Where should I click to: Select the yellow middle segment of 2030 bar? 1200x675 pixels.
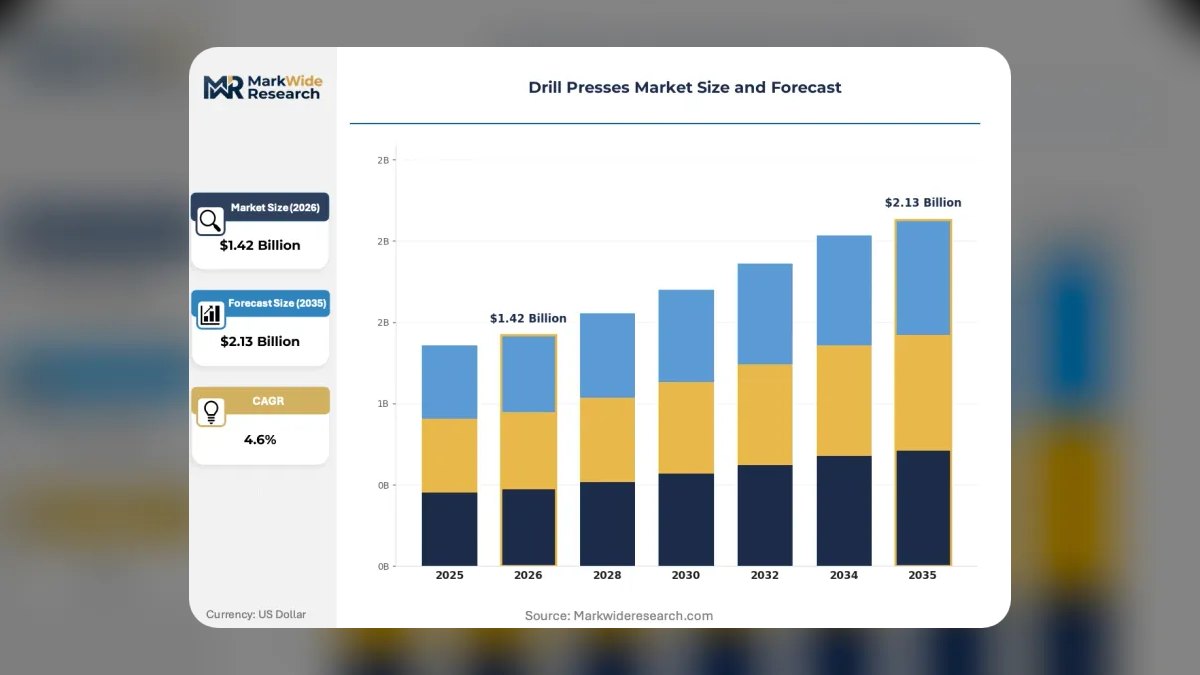[x=686, y=428]
